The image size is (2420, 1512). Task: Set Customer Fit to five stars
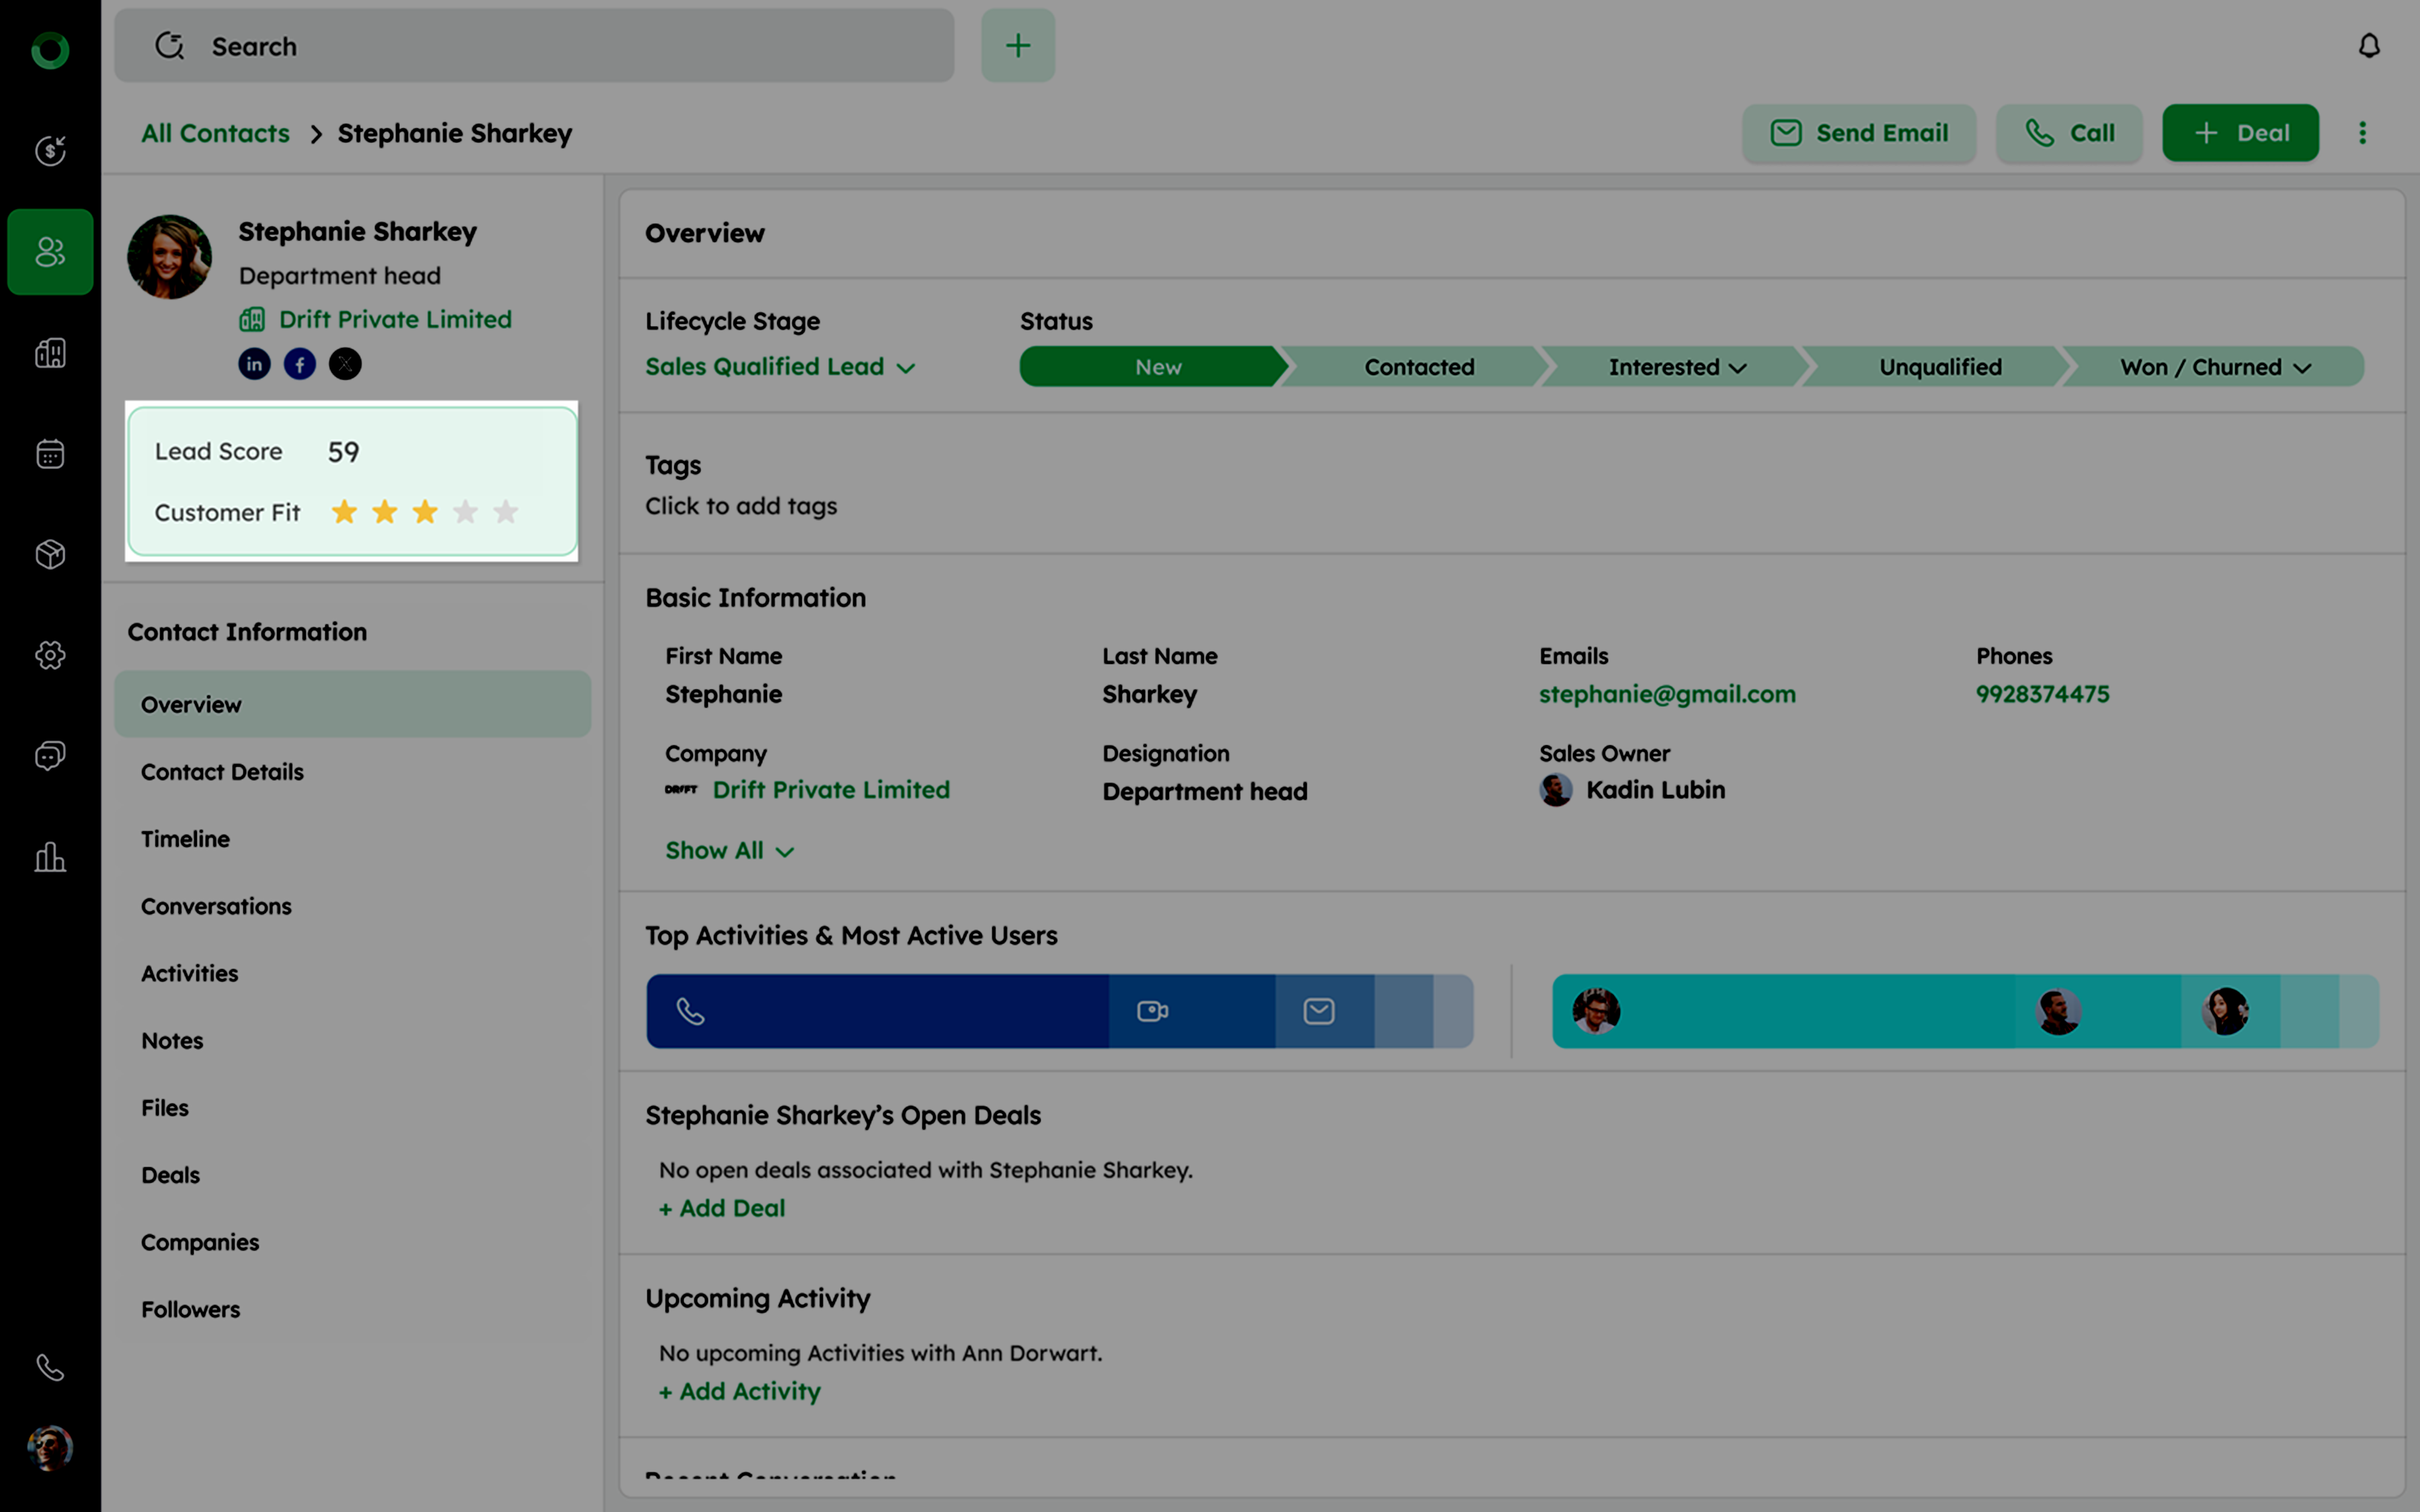click(x=506, y=512)
